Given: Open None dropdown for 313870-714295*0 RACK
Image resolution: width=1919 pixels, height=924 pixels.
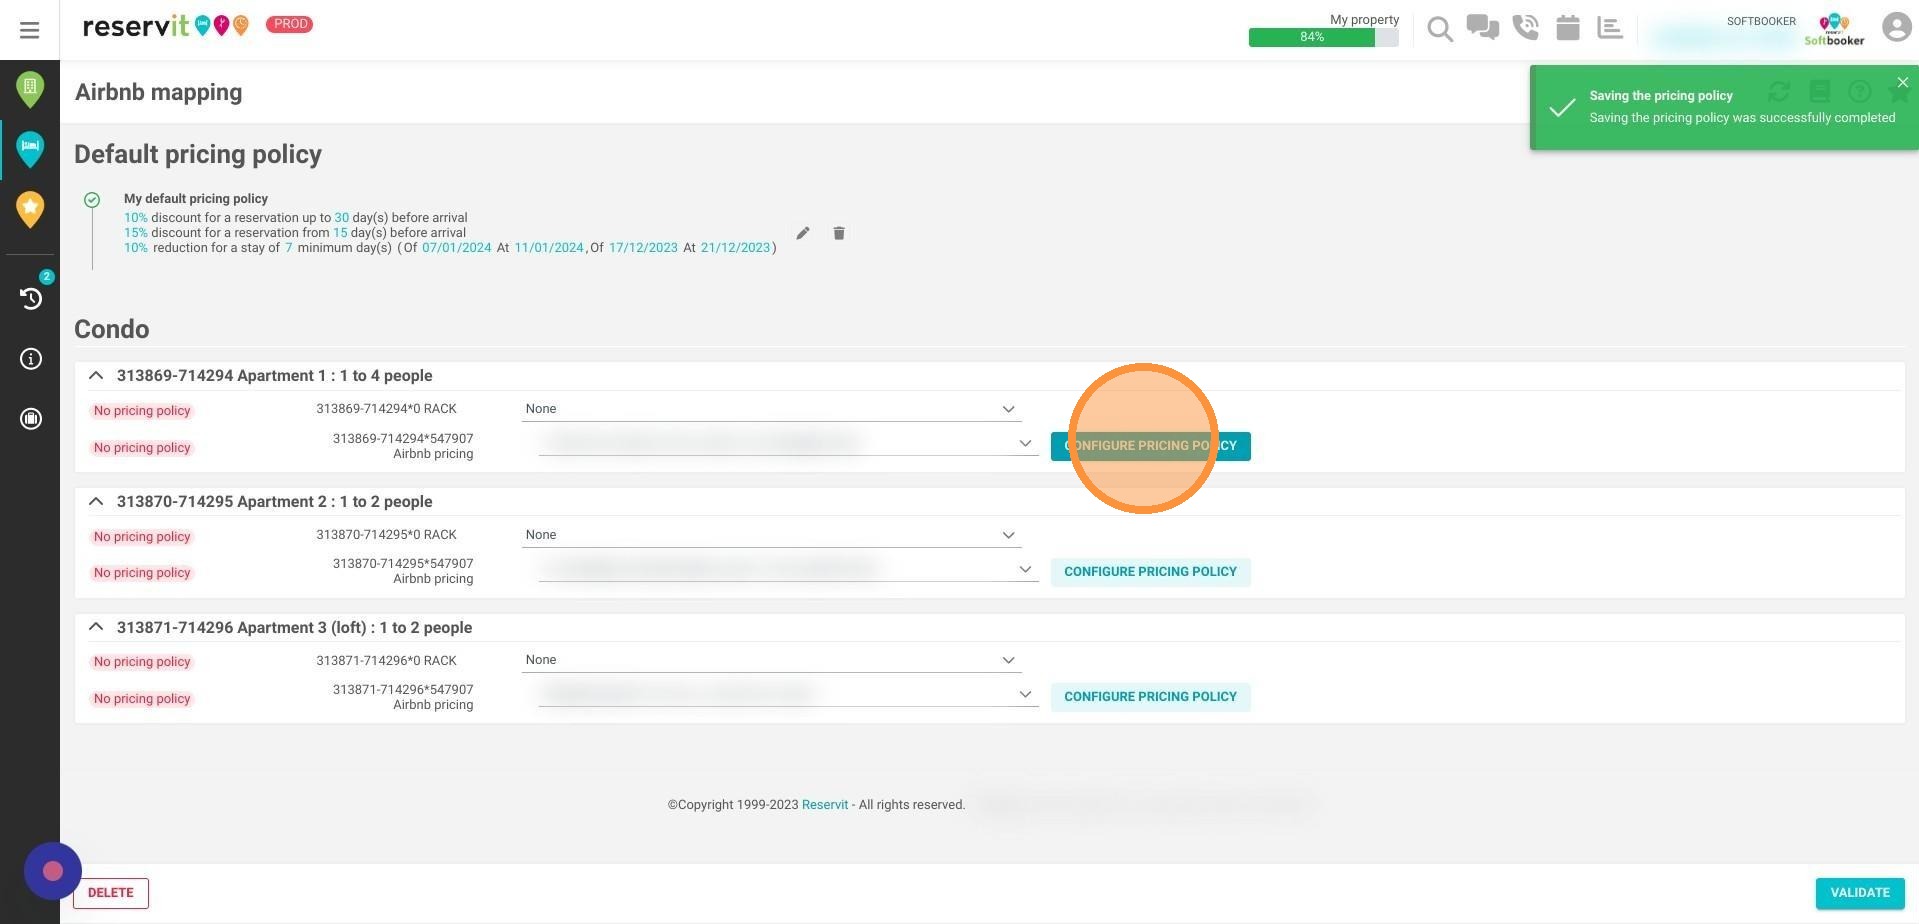Looking at the screenshot, I should click(771, 535).
